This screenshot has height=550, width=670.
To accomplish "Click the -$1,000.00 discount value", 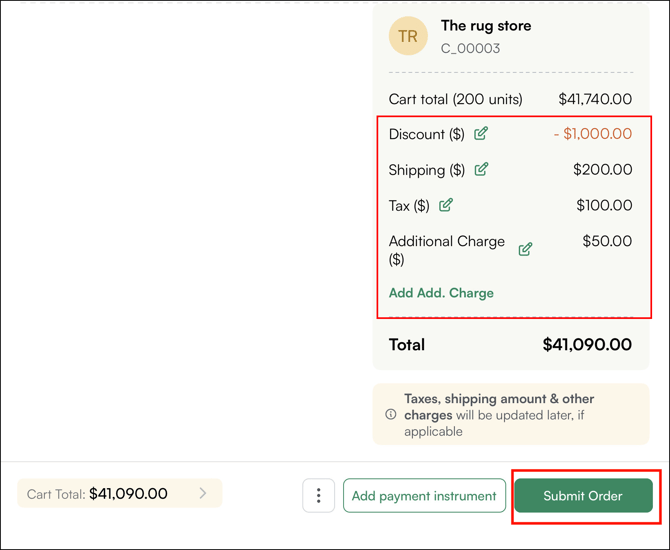I will click(592, 134).
